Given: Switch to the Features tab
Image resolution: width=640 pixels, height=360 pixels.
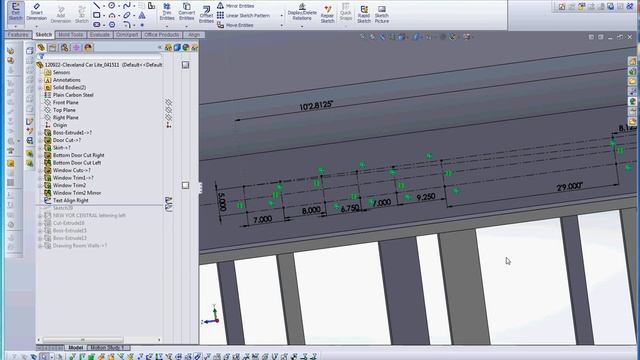Looking at the screenshot, I should tap(18, 35).
